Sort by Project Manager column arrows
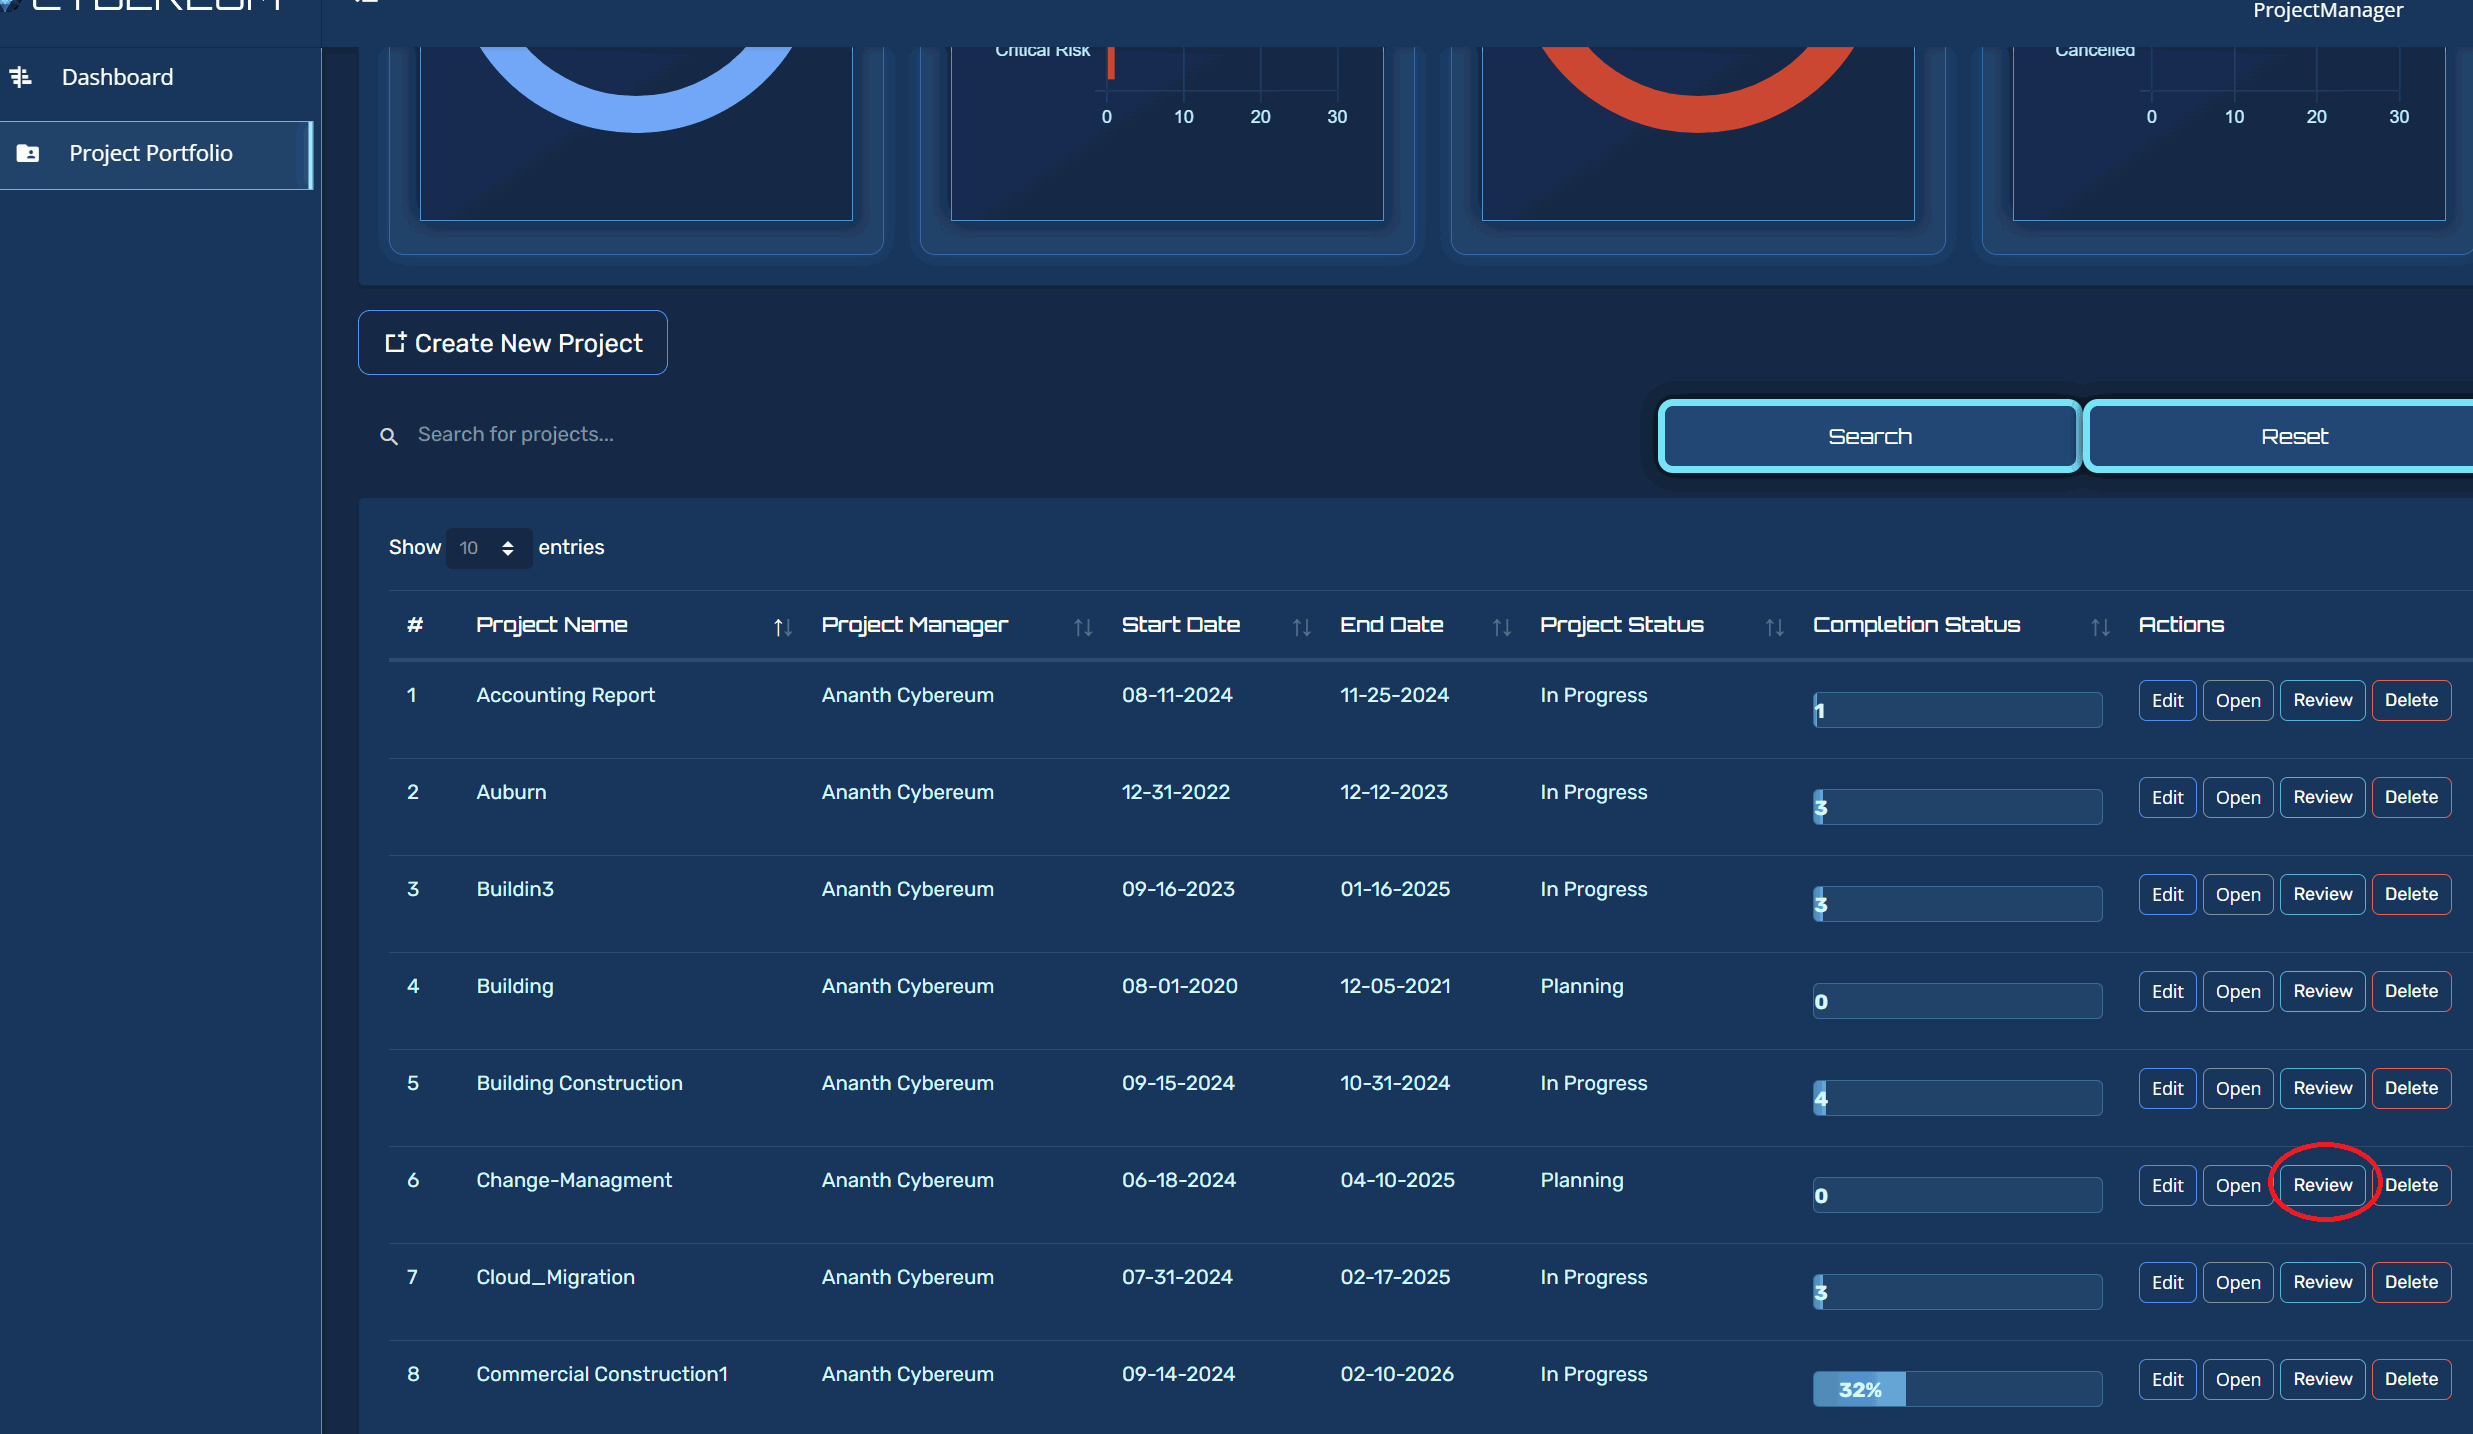Image resolution: width=2473 pixels, height=1434 pixels. tap(1083, 627)
